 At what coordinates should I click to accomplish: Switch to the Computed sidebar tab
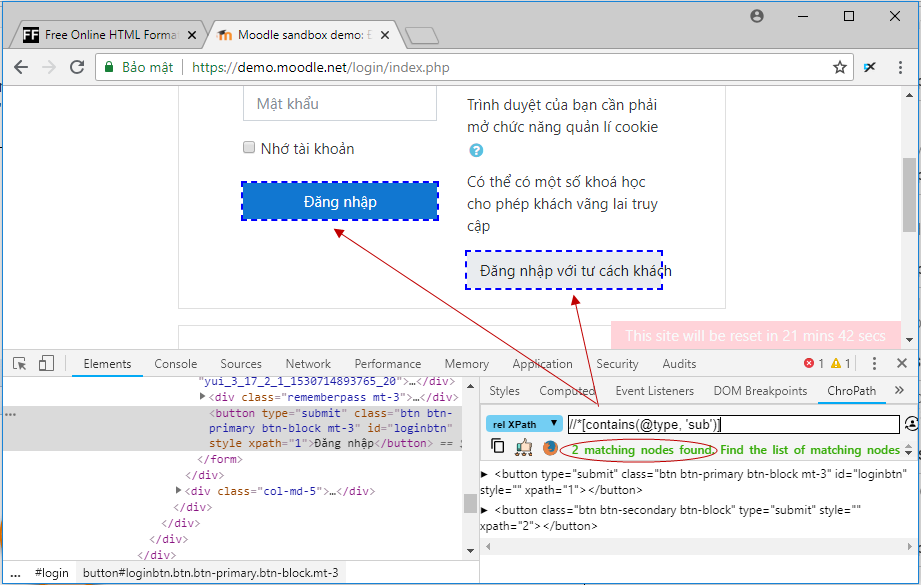coord(567,391)
